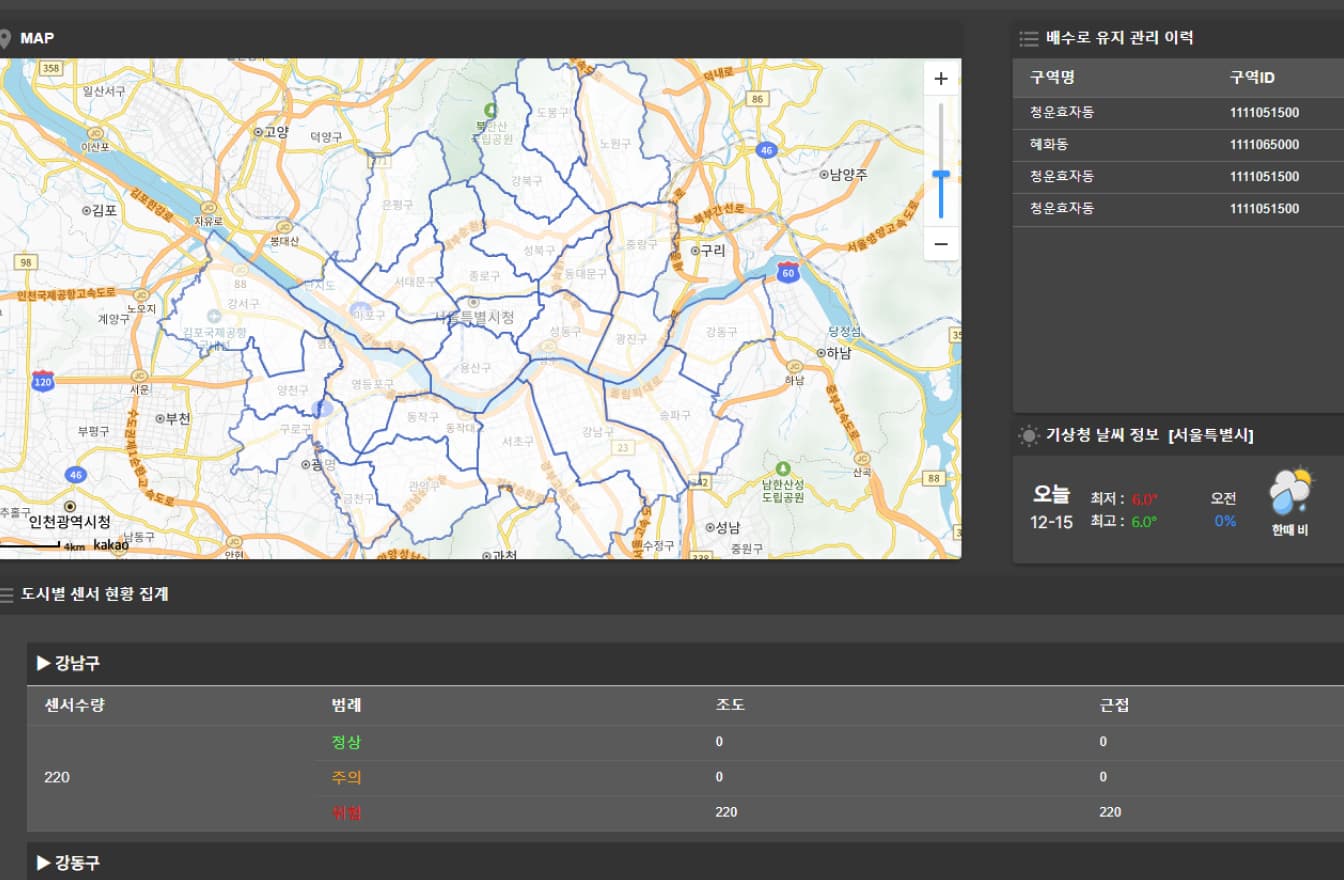1344x880 pixels.
Task: Click the 위험 legend label in 강남구 table
Action: 346,812
